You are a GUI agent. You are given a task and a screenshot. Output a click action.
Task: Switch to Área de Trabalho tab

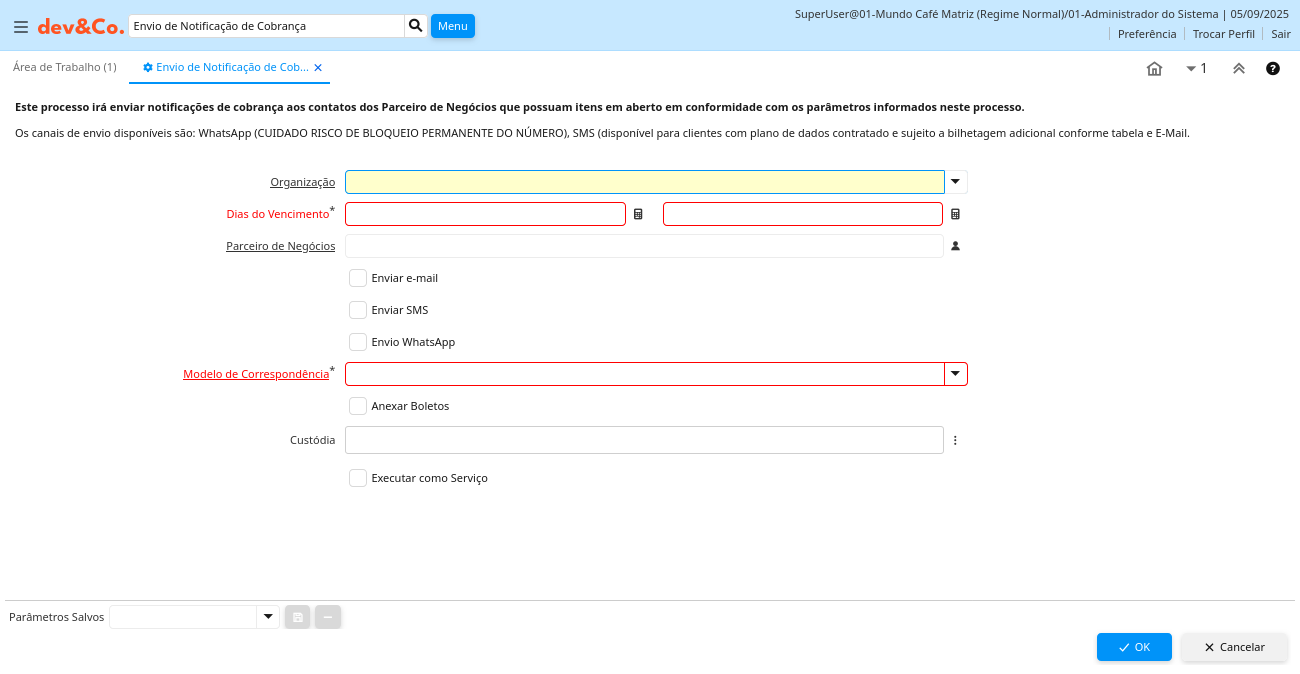pyautogui.click(x=65, y=67)
